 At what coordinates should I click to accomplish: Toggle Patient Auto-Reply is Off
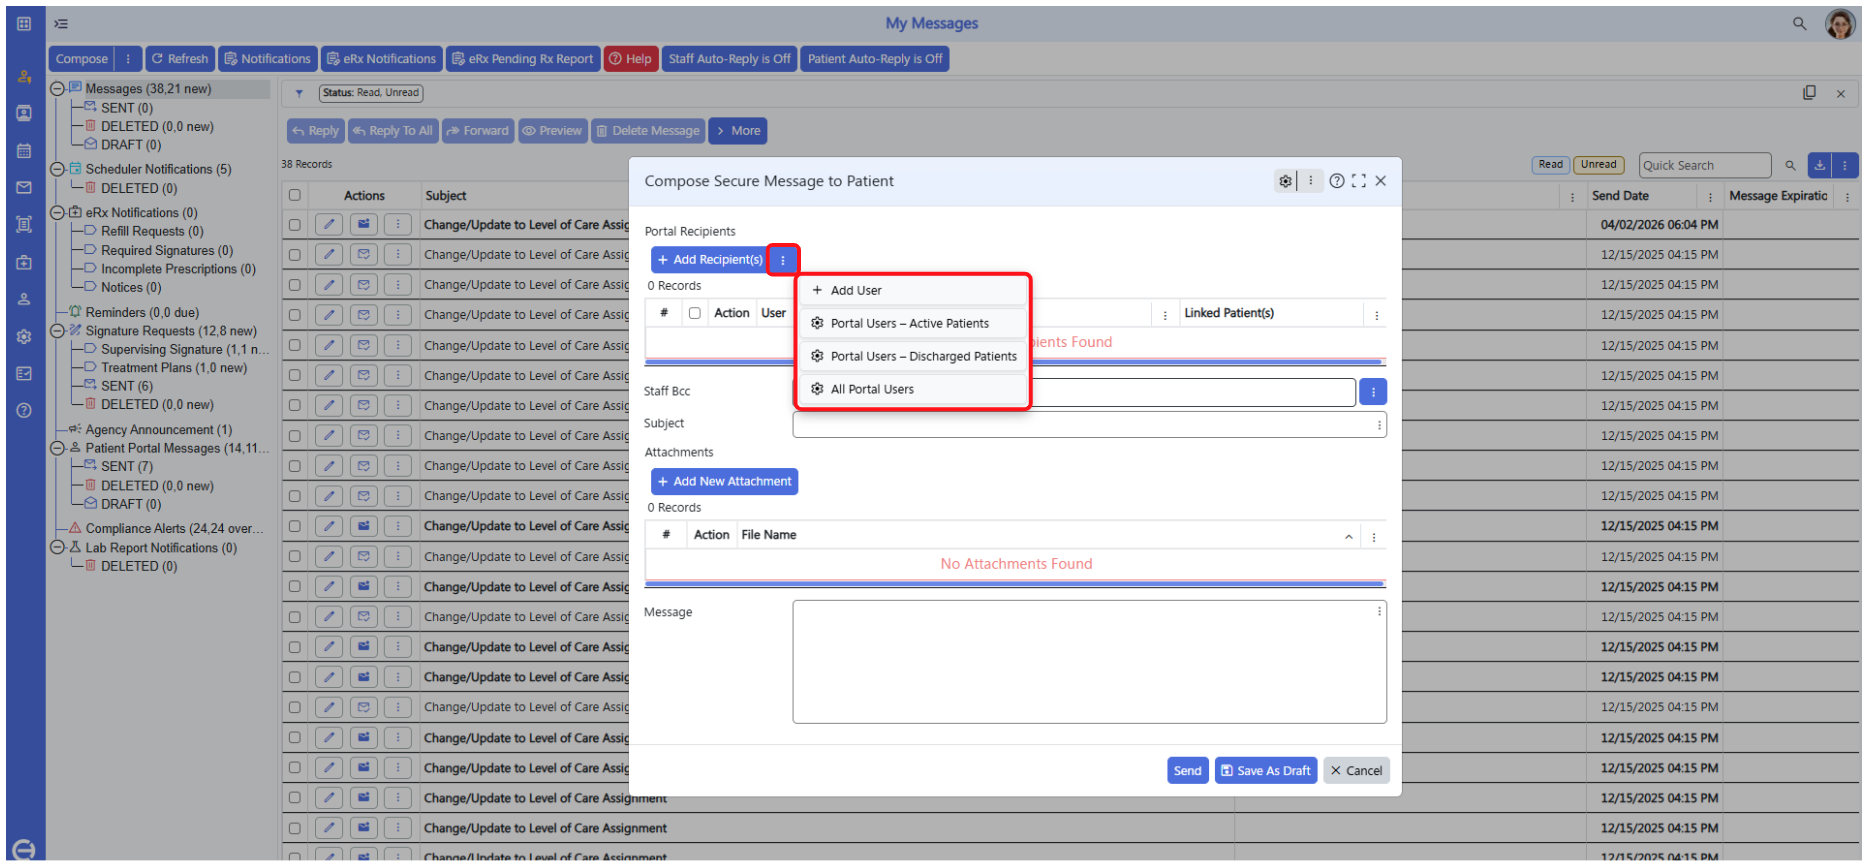[875, 59]
